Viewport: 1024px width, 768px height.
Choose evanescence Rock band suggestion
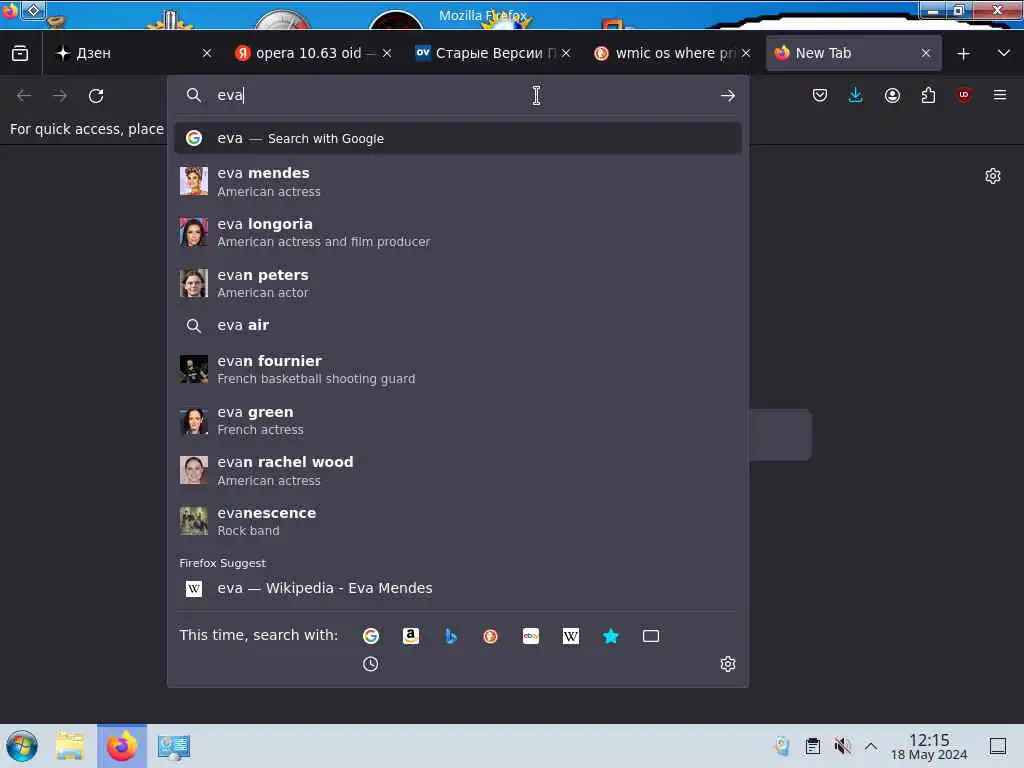458,521
